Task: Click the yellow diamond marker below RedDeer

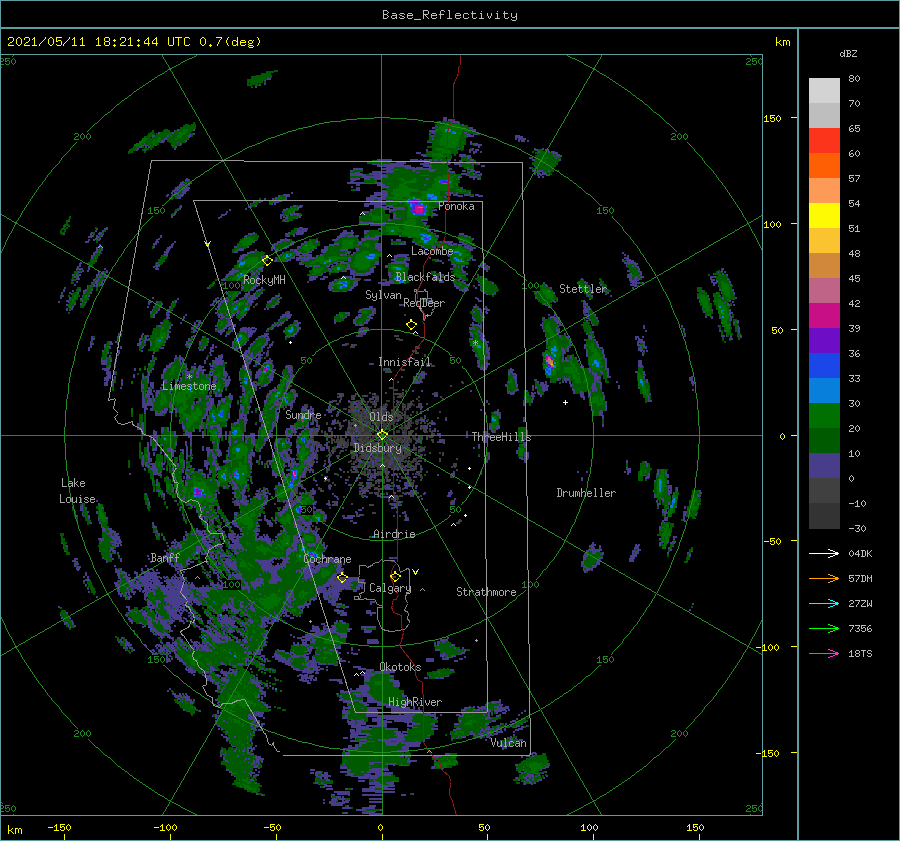Action: point(411,325)
